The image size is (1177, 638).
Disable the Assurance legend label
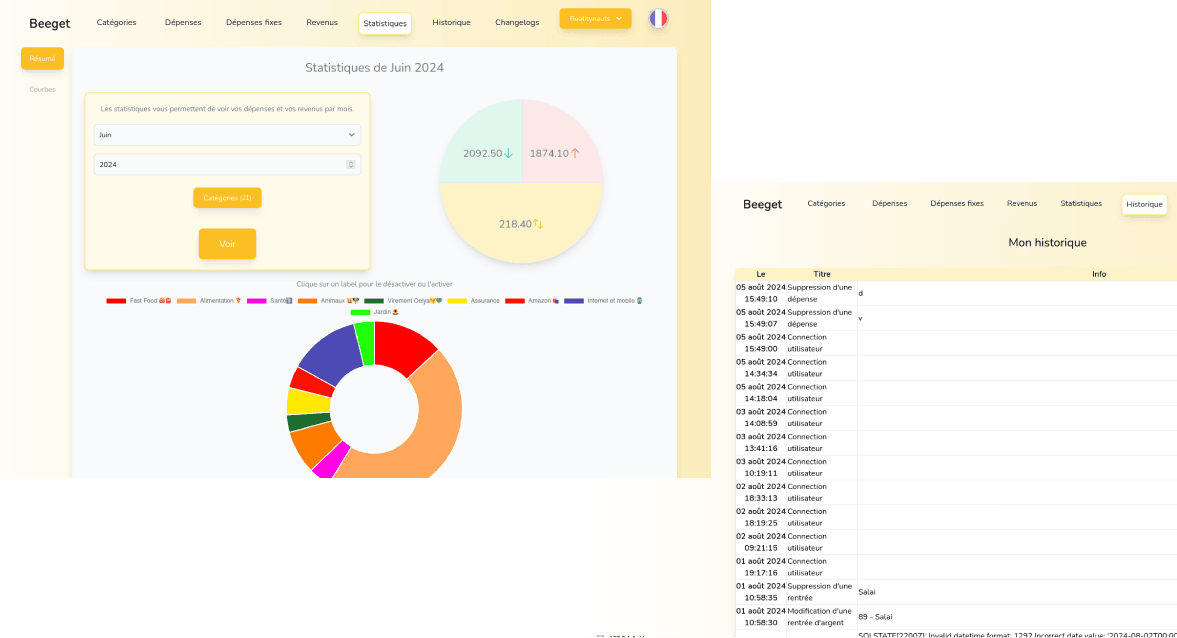point(484,300)
